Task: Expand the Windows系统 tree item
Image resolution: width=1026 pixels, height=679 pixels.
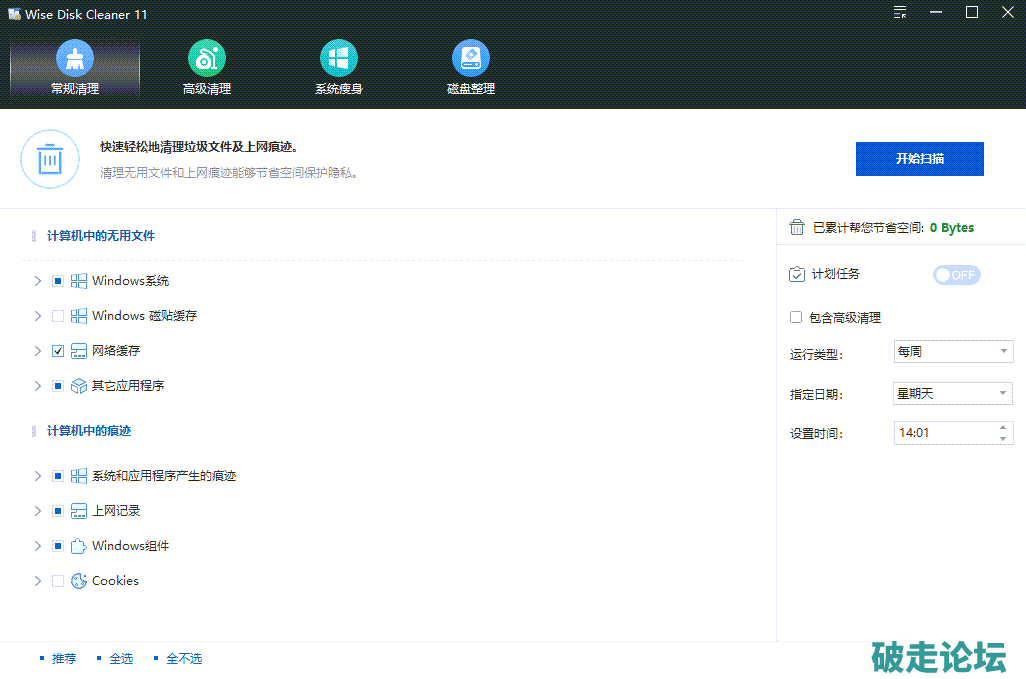Action: coord(38,281)
